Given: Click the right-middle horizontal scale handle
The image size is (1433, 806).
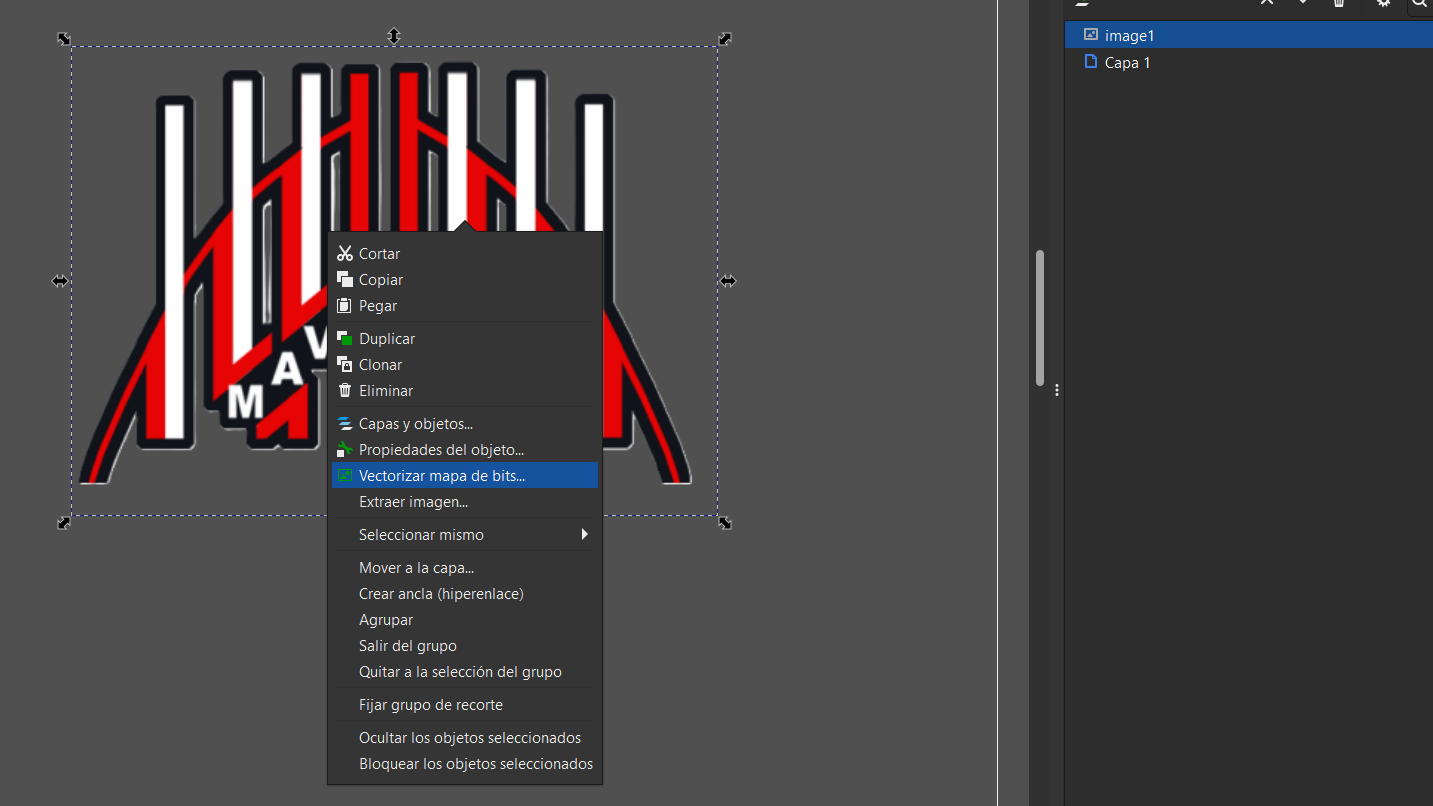Looking at the screenshot, I should pos(728,281).
